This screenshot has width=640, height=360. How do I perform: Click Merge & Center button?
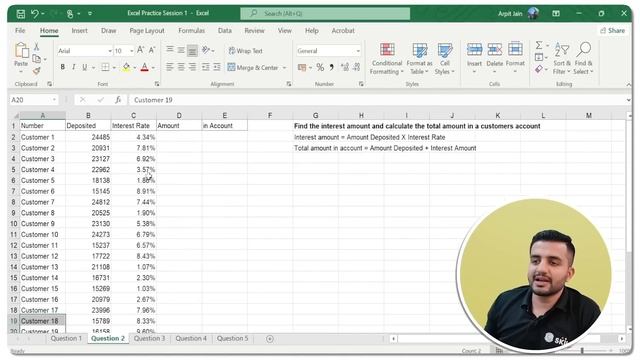(x=253, y=68)
